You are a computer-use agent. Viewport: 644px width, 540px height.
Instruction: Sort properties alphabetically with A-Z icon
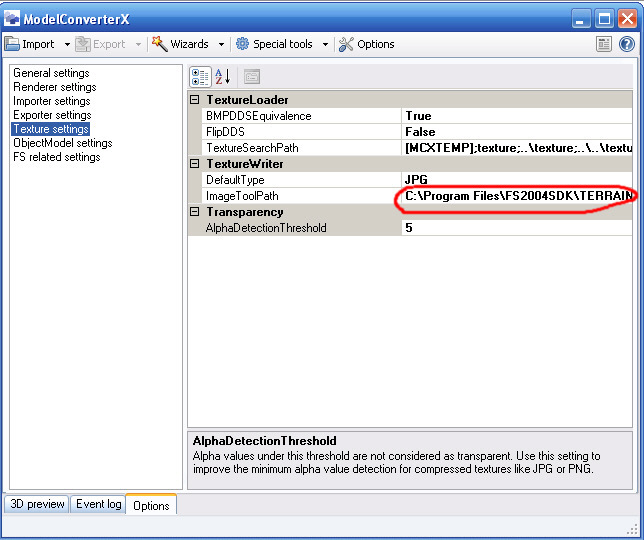[x=223, y=77]
